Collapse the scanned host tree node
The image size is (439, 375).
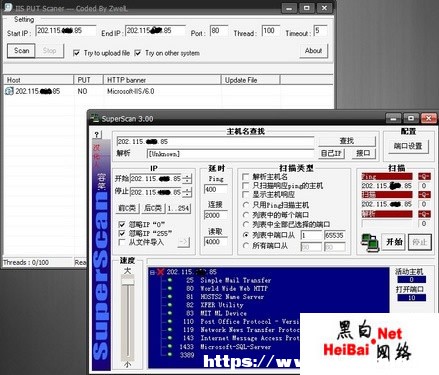pos(152,272)
